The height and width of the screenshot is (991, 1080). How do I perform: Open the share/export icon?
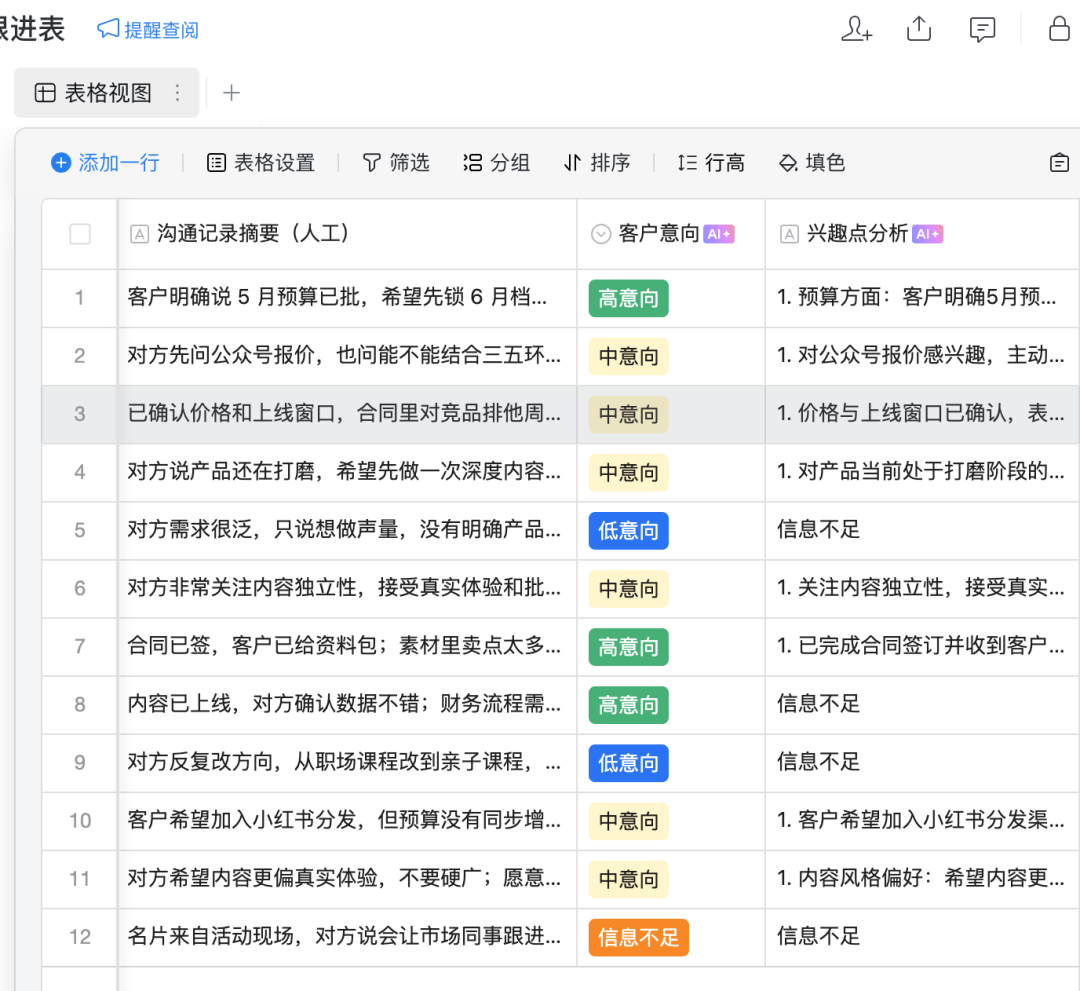tap(919, 29)
